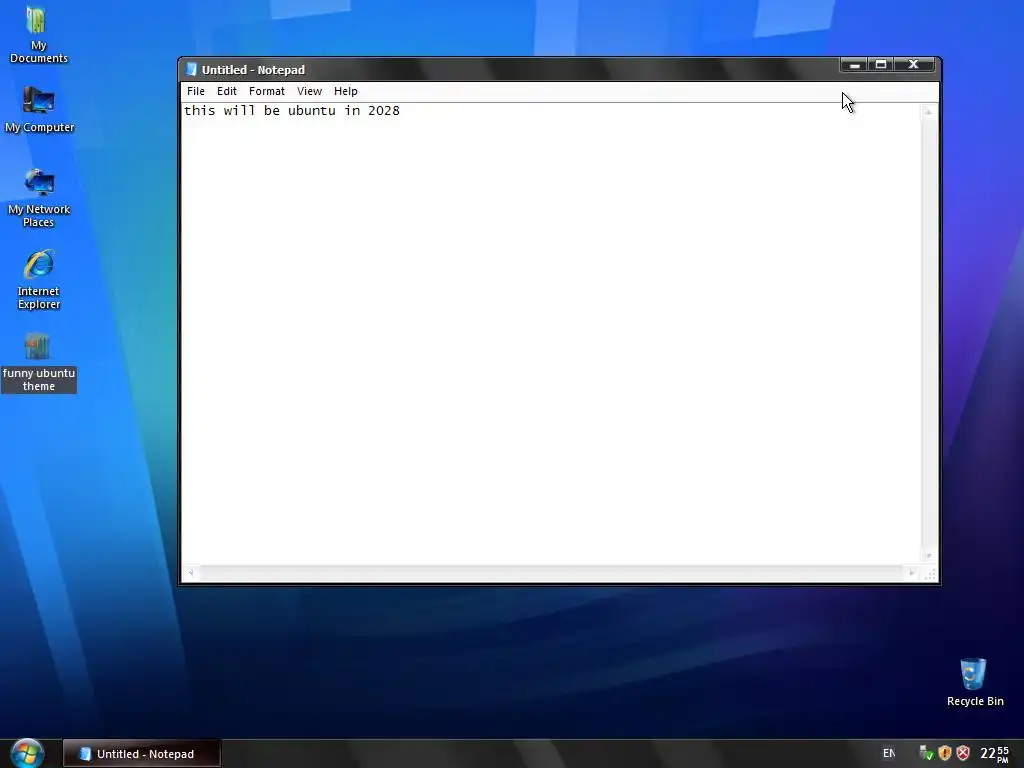
Task: Select the My Computer desktop icon
Action: point(39,110)
